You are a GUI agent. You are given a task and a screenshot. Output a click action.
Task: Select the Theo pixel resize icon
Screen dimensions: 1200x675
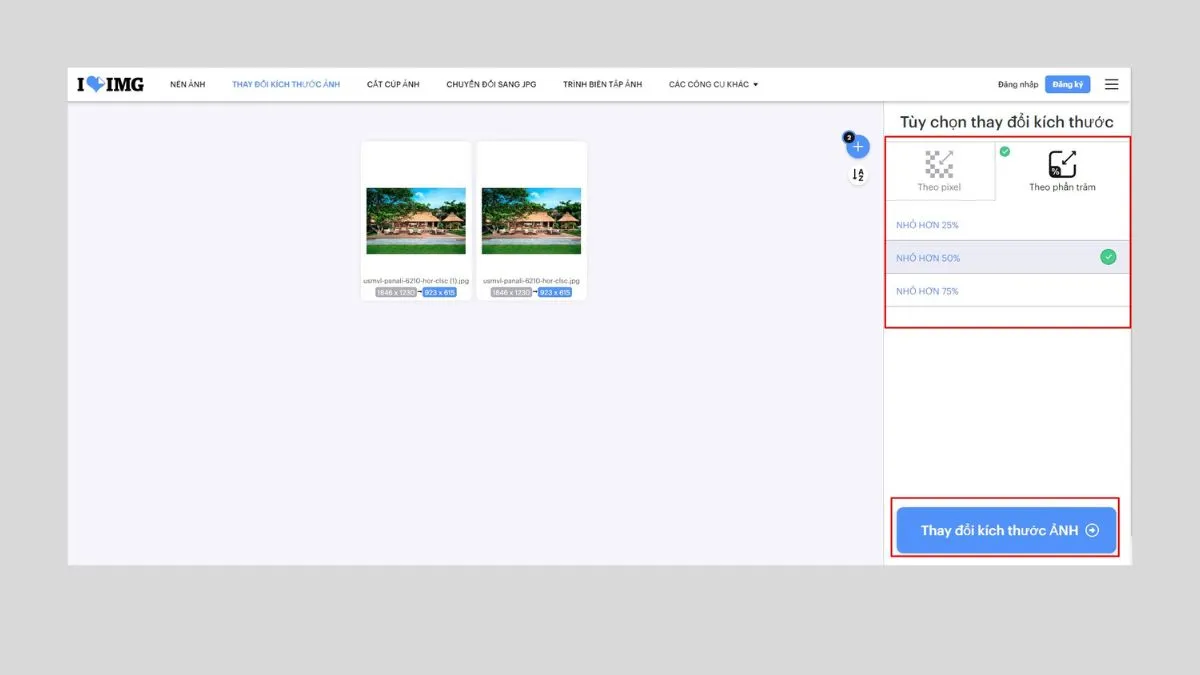click(x=939, y=165)
